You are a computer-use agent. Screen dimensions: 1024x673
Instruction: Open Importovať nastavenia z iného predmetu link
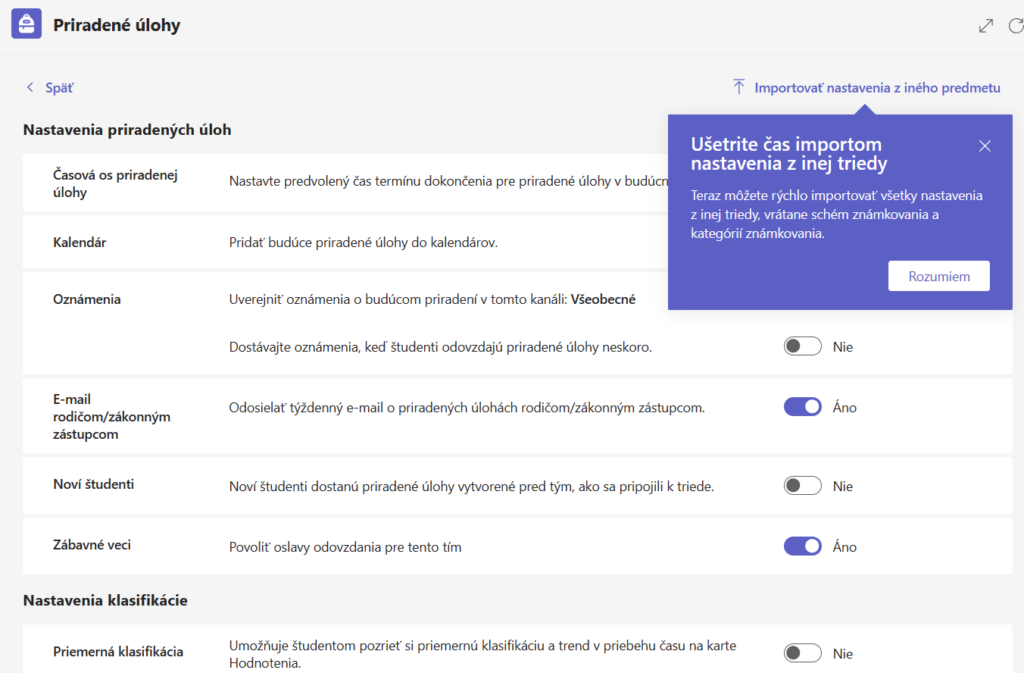pos(877,87)
